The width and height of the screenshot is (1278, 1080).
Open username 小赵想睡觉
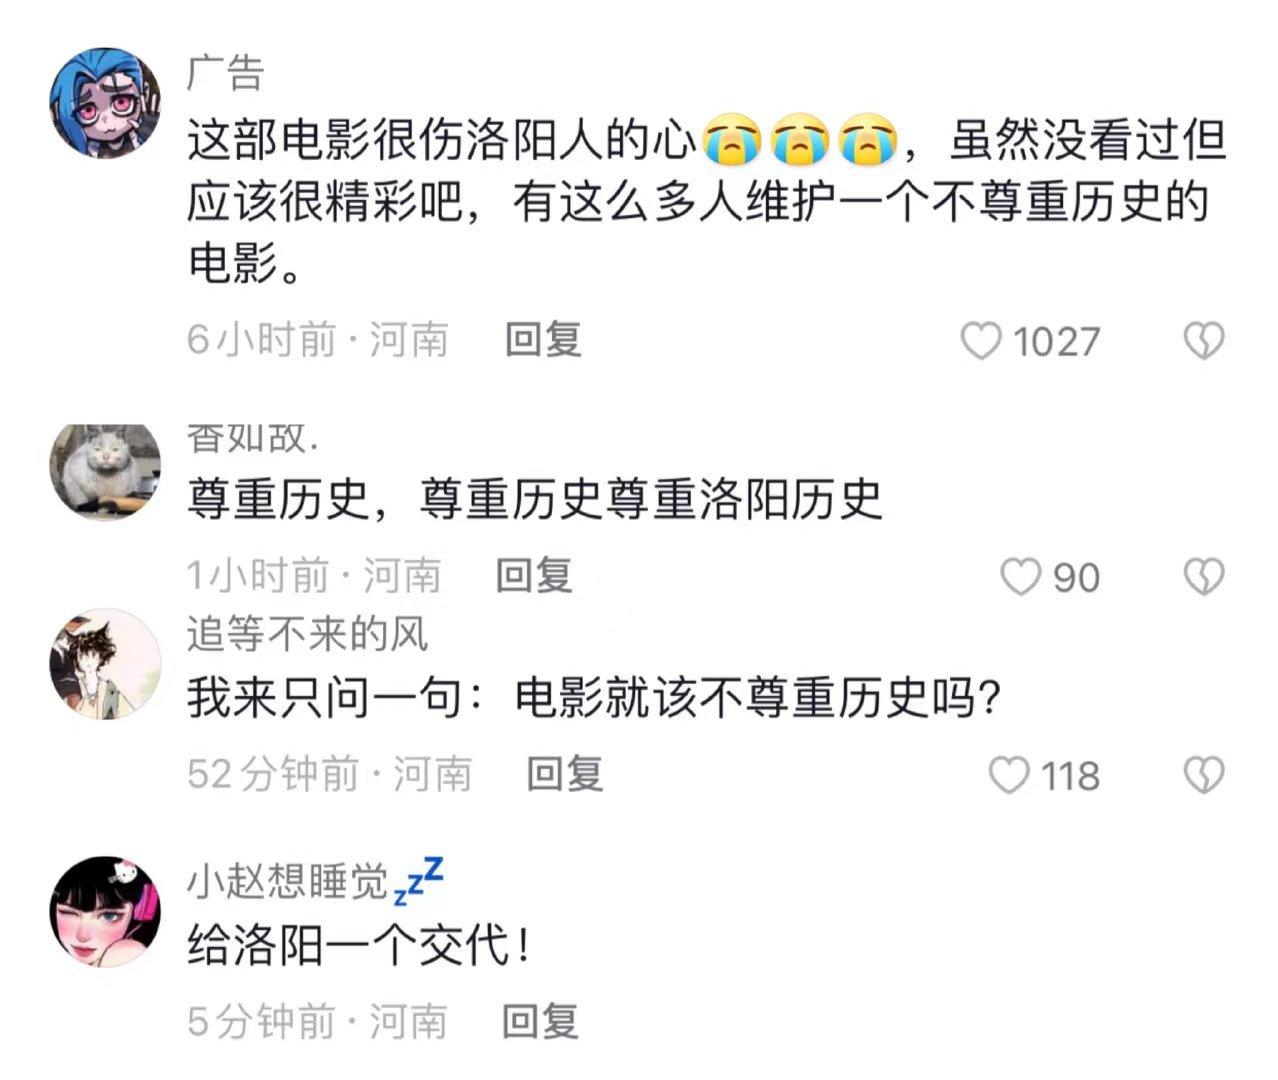tap(287, 881)
